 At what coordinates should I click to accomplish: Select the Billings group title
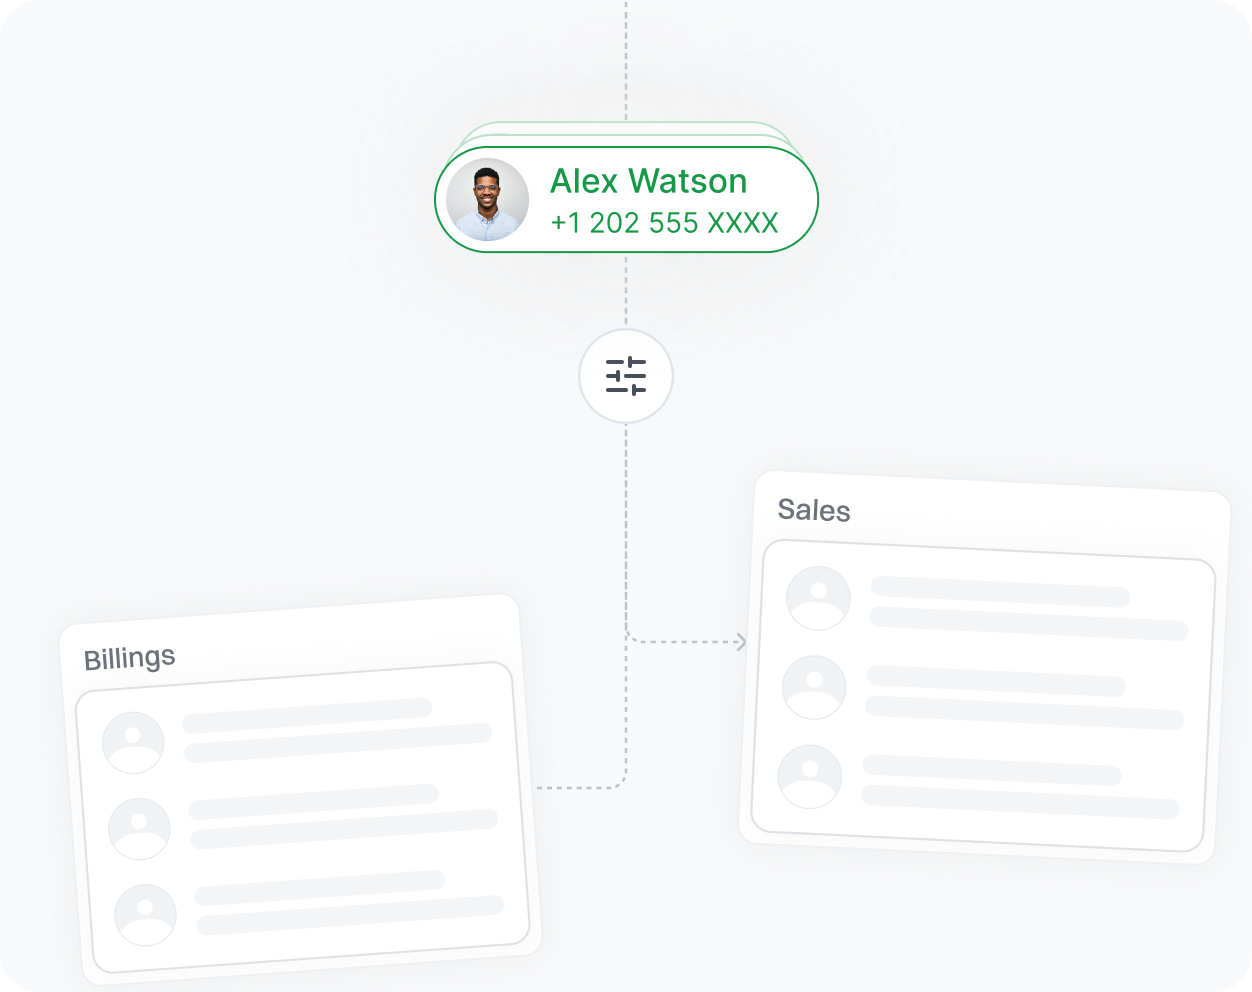(x=130, y=658)
